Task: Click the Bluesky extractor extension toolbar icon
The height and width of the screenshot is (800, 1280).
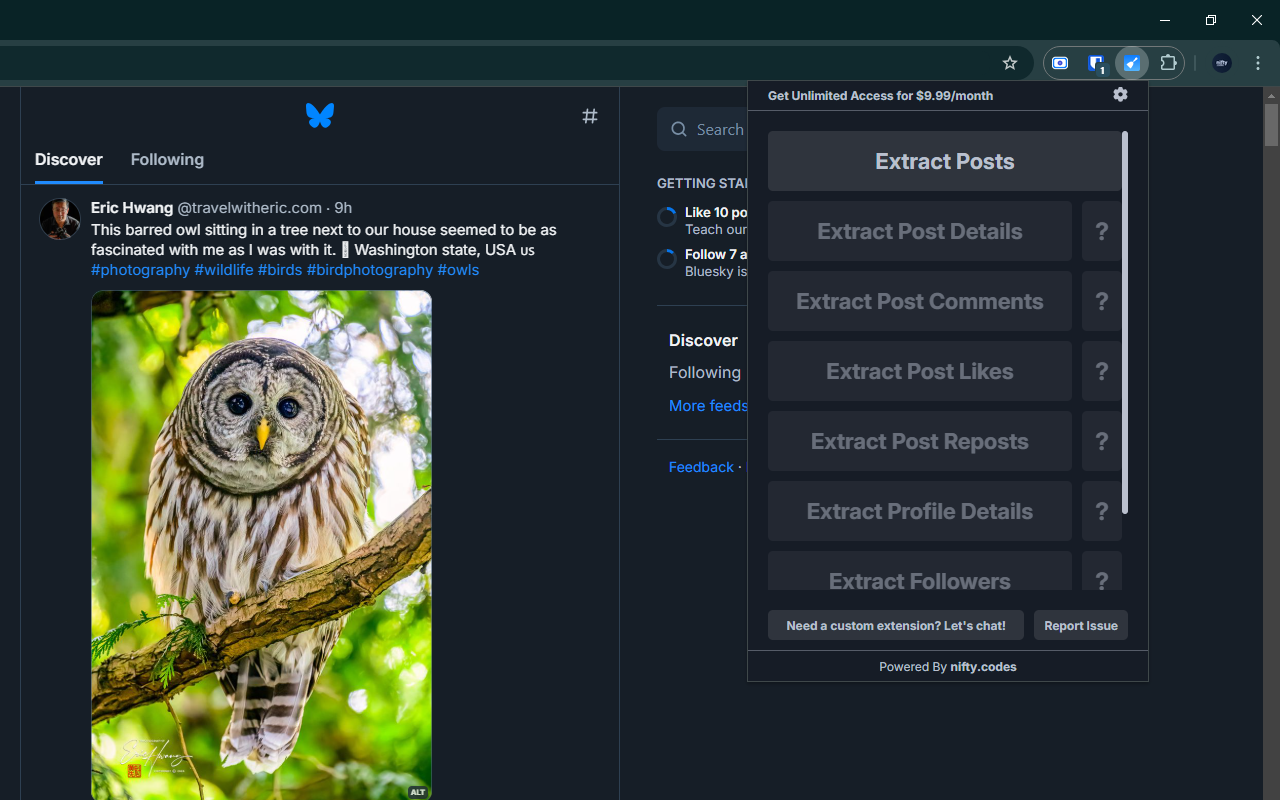Action: [1132, 63]
